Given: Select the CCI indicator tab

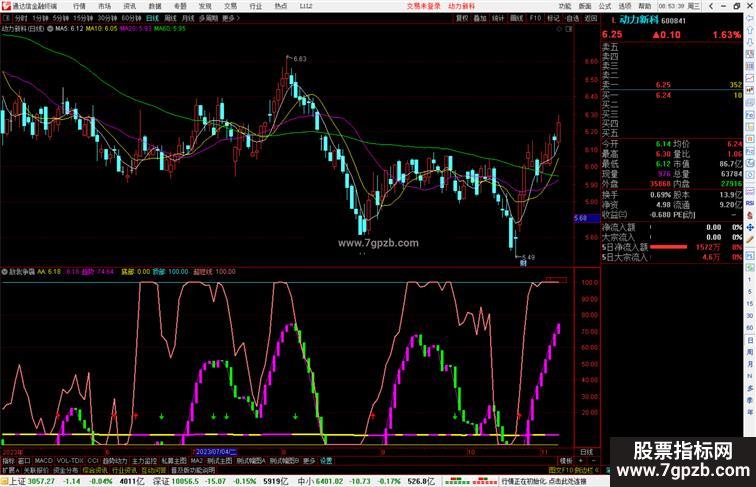Looking at the screenshot, I should [93, 461].
